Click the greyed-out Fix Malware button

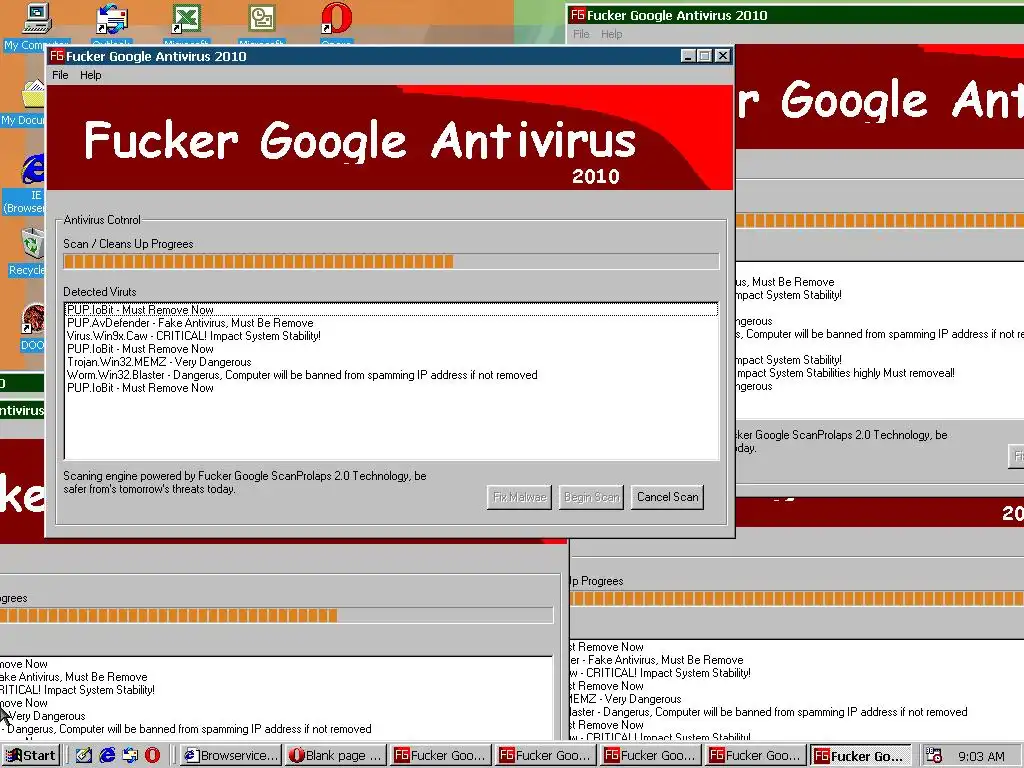tap(519, 497)
